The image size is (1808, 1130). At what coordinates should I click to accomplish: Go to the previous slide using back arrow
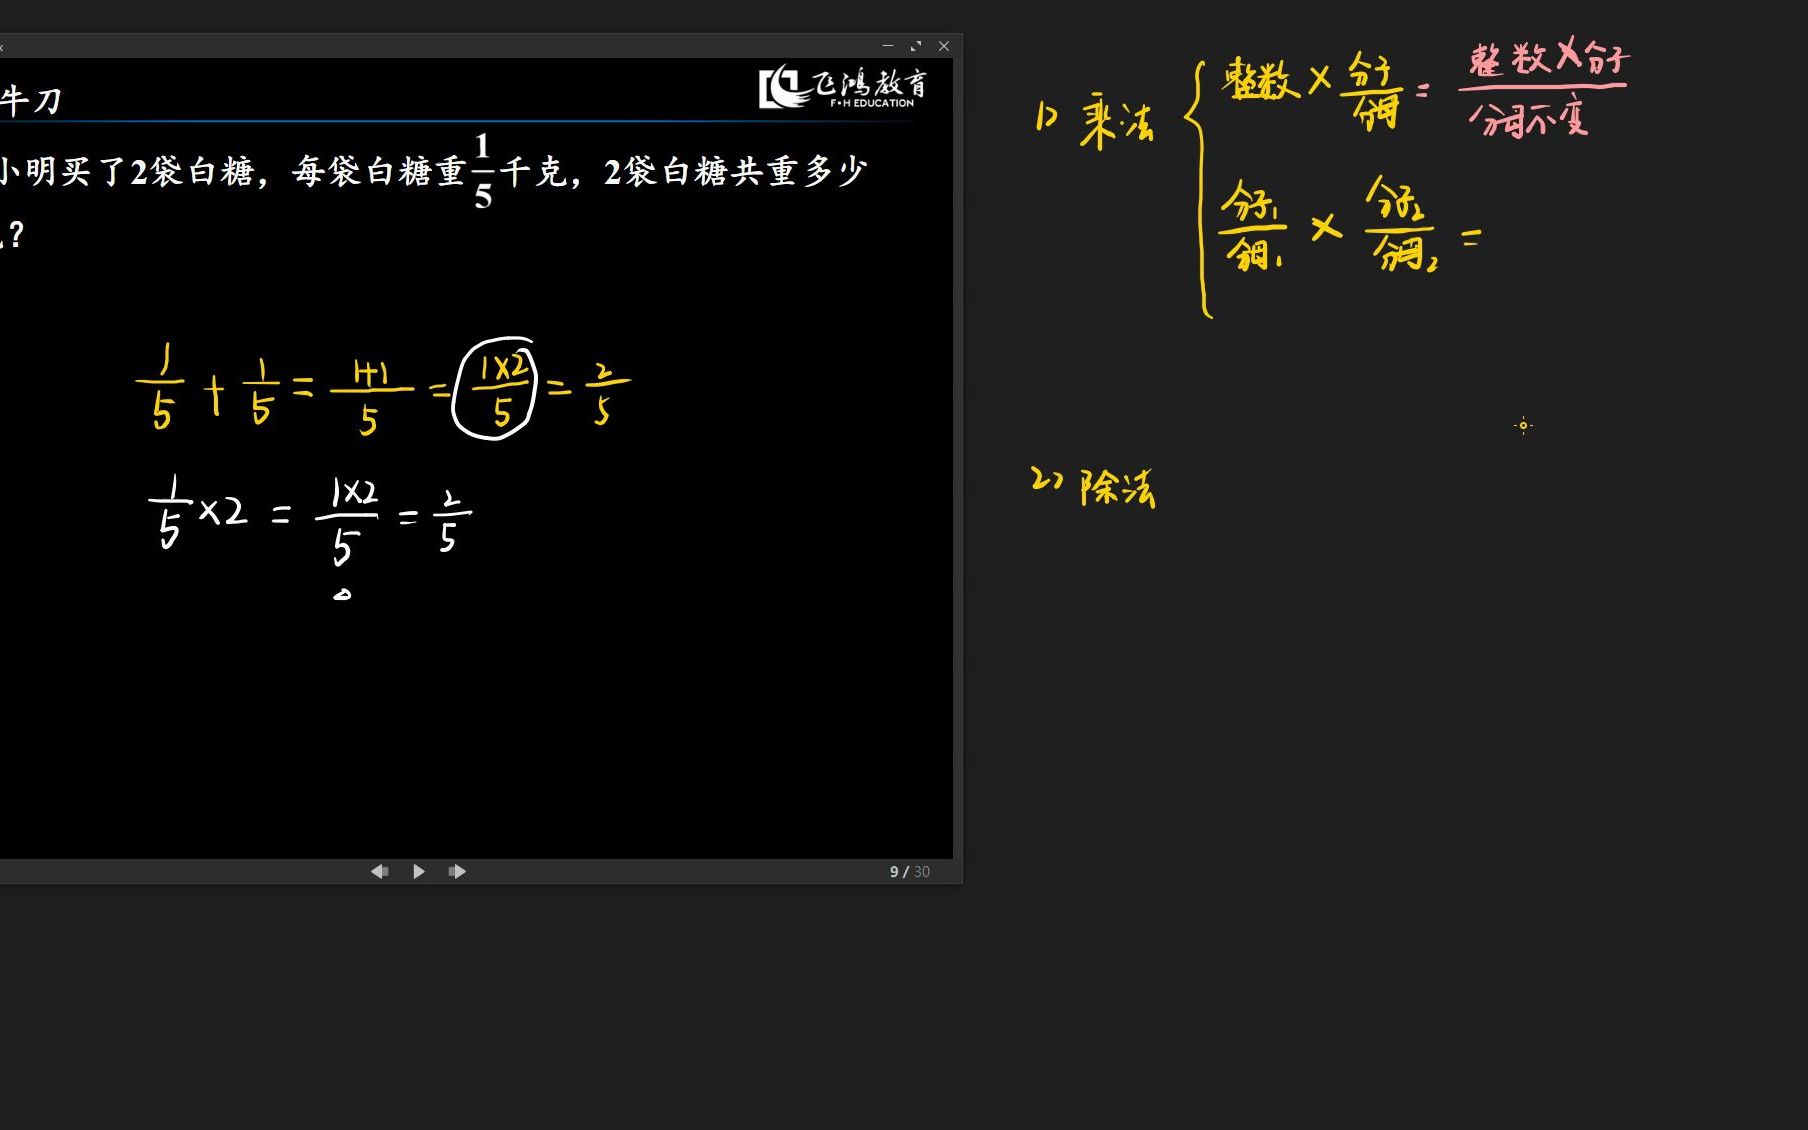pyautogui.click(x=380, y=872)
